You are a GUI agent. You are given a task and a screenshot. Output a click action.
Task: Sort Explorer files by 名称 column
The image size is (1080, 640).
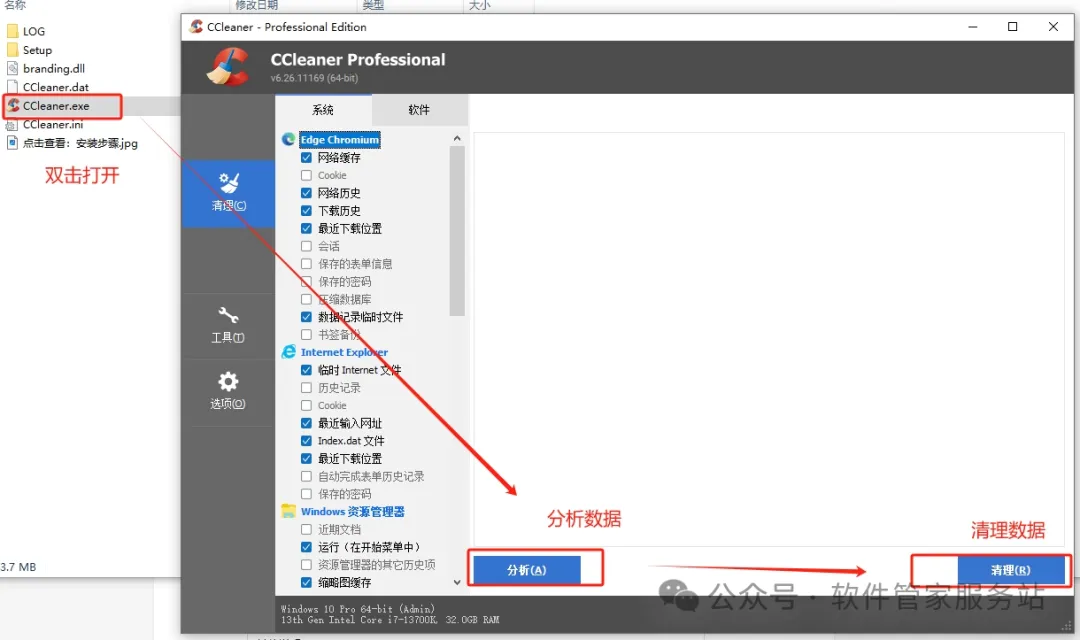click(15, 5)
